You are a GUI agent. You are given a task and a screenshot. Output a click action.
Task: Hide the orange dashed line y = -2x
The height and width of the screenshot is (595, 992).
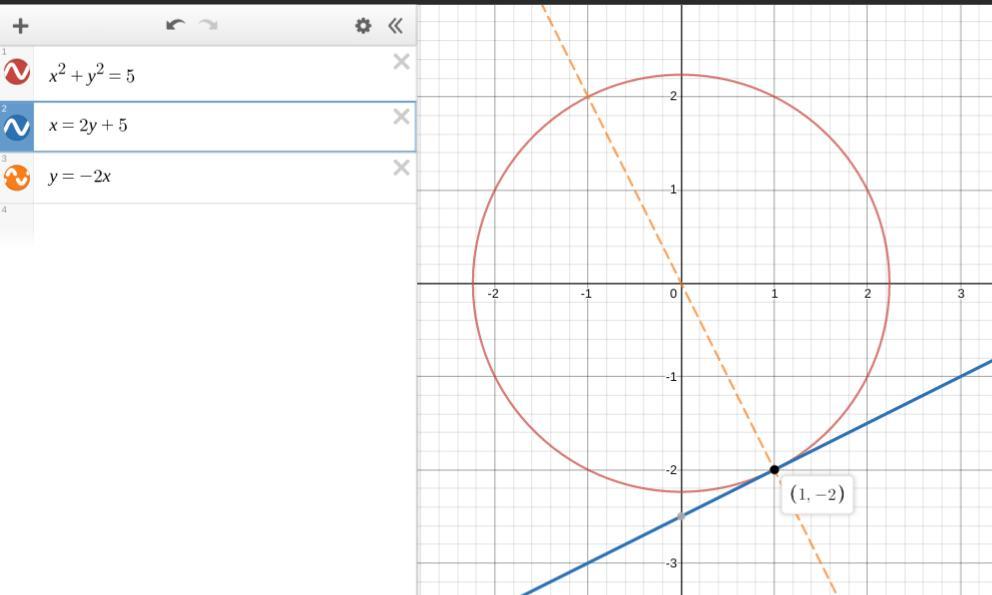pyautogui.click(x=16, y=178)
